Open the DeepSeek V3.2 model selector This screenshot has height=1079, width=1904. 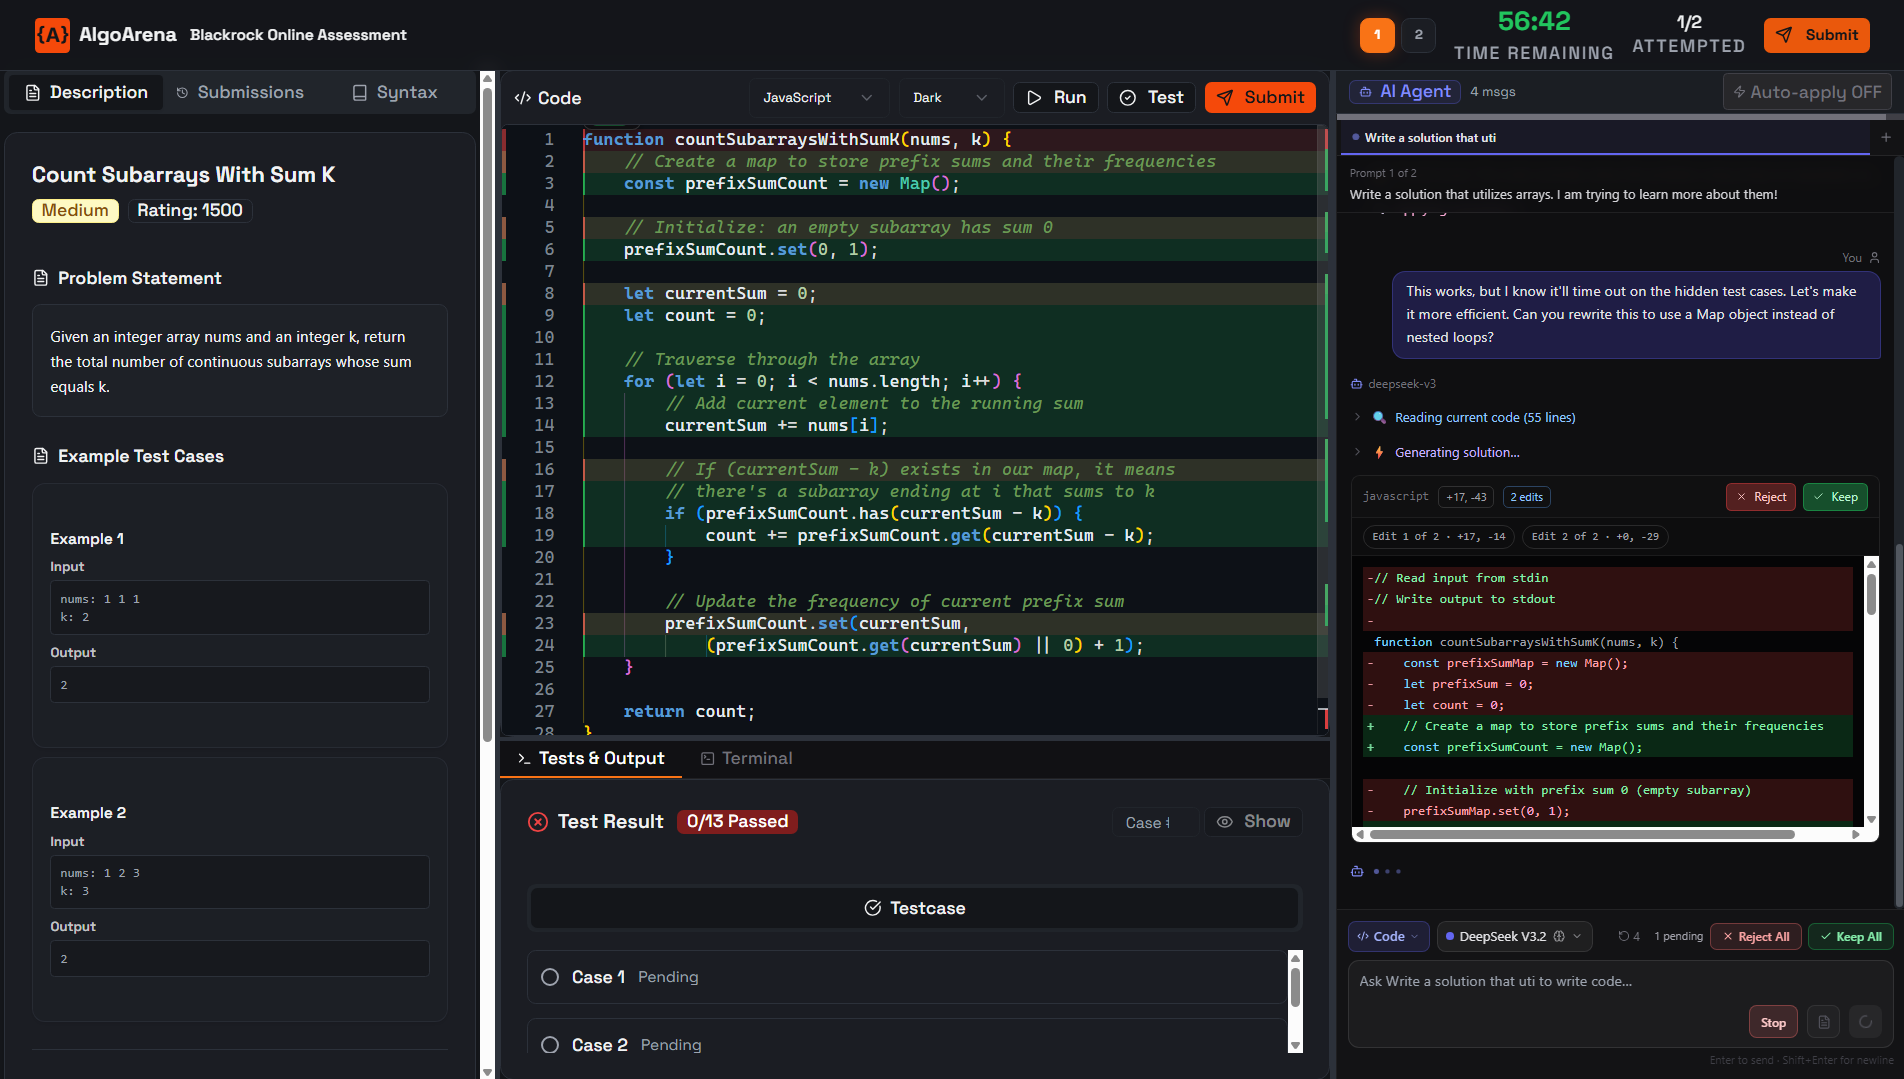pyautogui.click(x=1513, y=936)
